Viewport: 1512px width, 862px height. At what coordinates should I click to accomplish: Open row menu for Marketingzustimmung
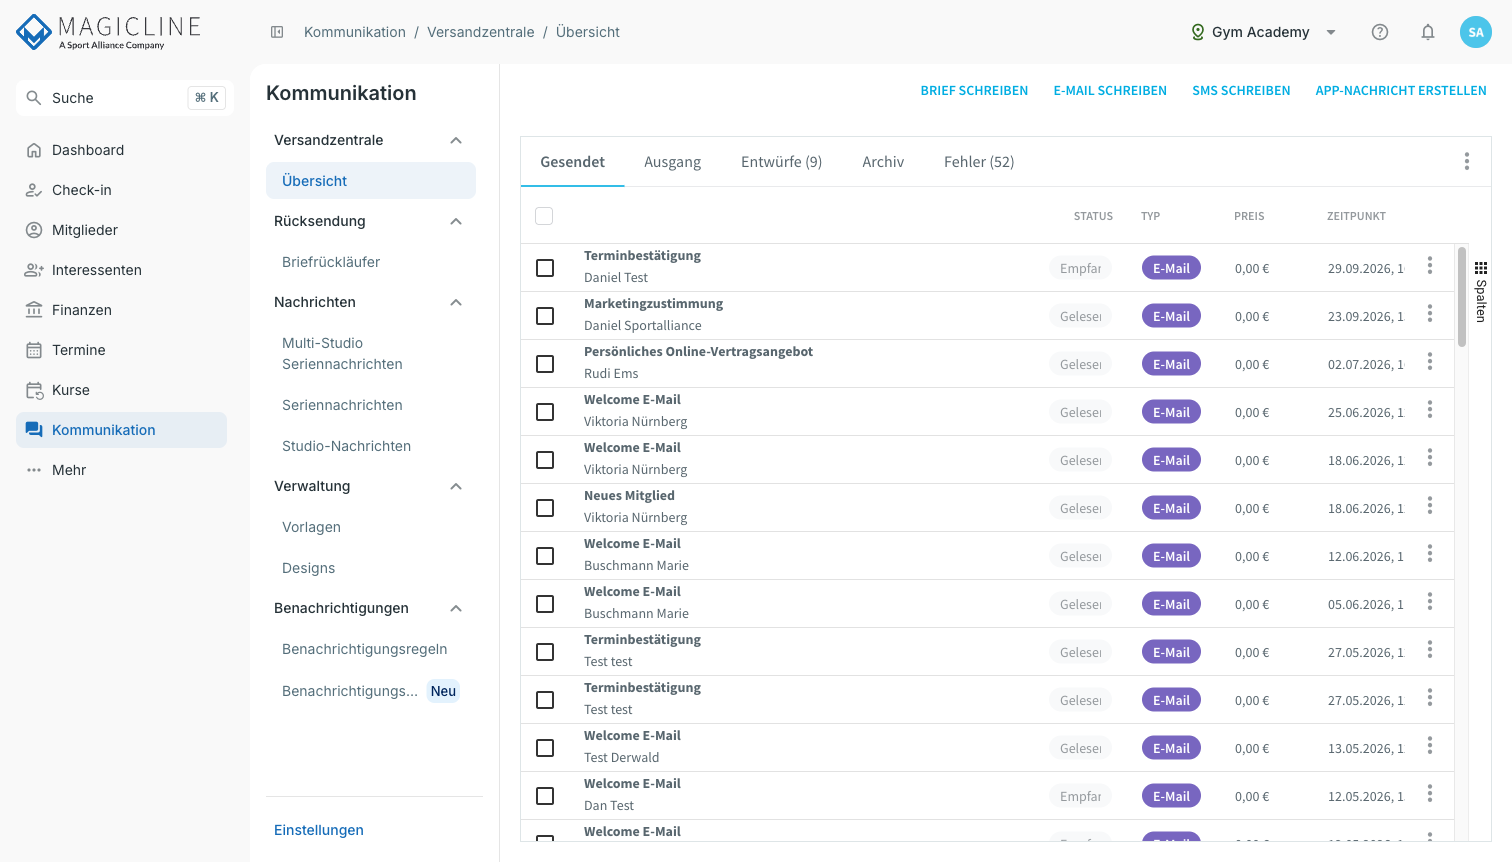(1430, 313)
